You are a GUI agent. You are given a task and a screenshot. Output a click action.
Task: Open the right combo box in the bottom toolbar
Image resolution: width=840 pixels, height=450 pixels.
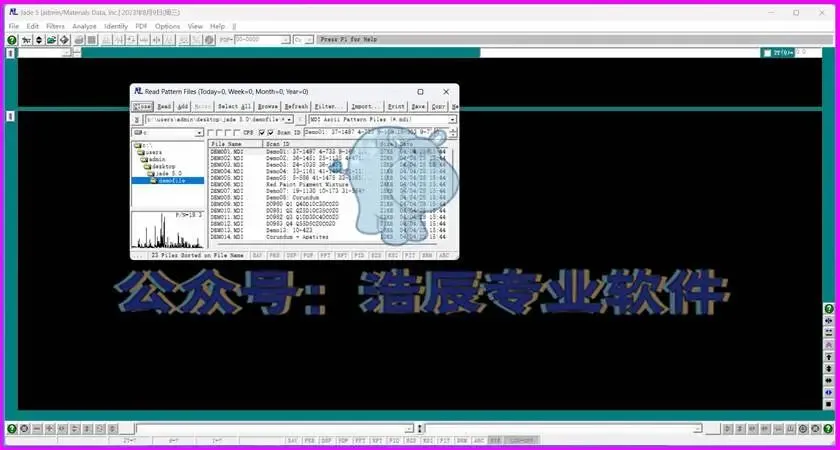(x=698, y=429)
